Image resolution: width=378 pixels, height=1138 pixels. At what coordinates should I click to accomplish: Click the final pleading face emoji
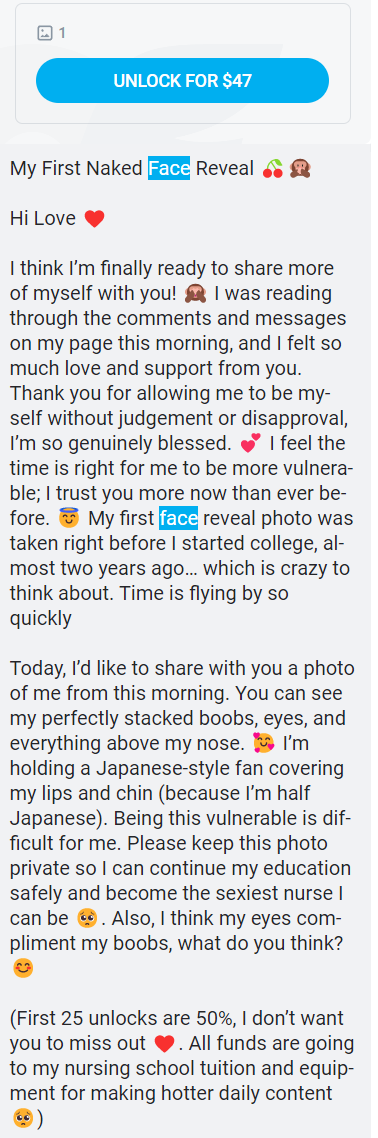(22, 1118)
